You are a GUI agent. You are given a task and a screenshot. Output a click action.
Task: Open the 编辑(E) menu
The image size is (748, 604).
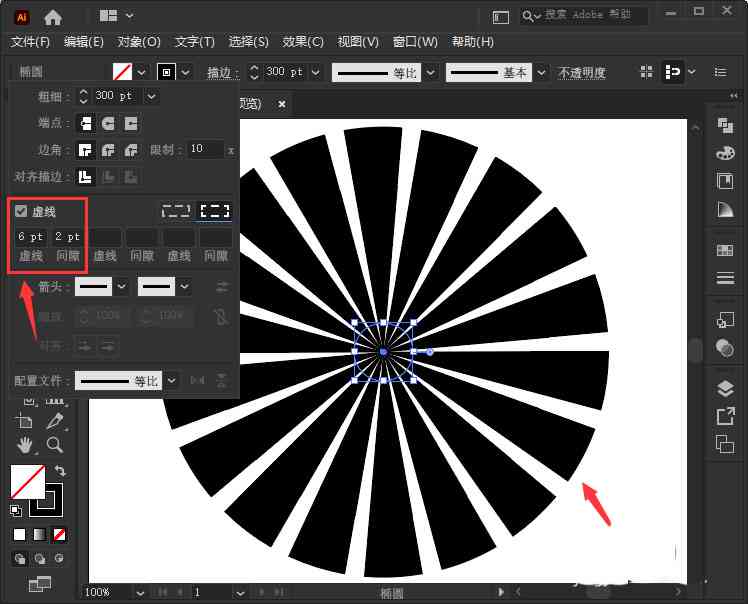coord(83,42)
